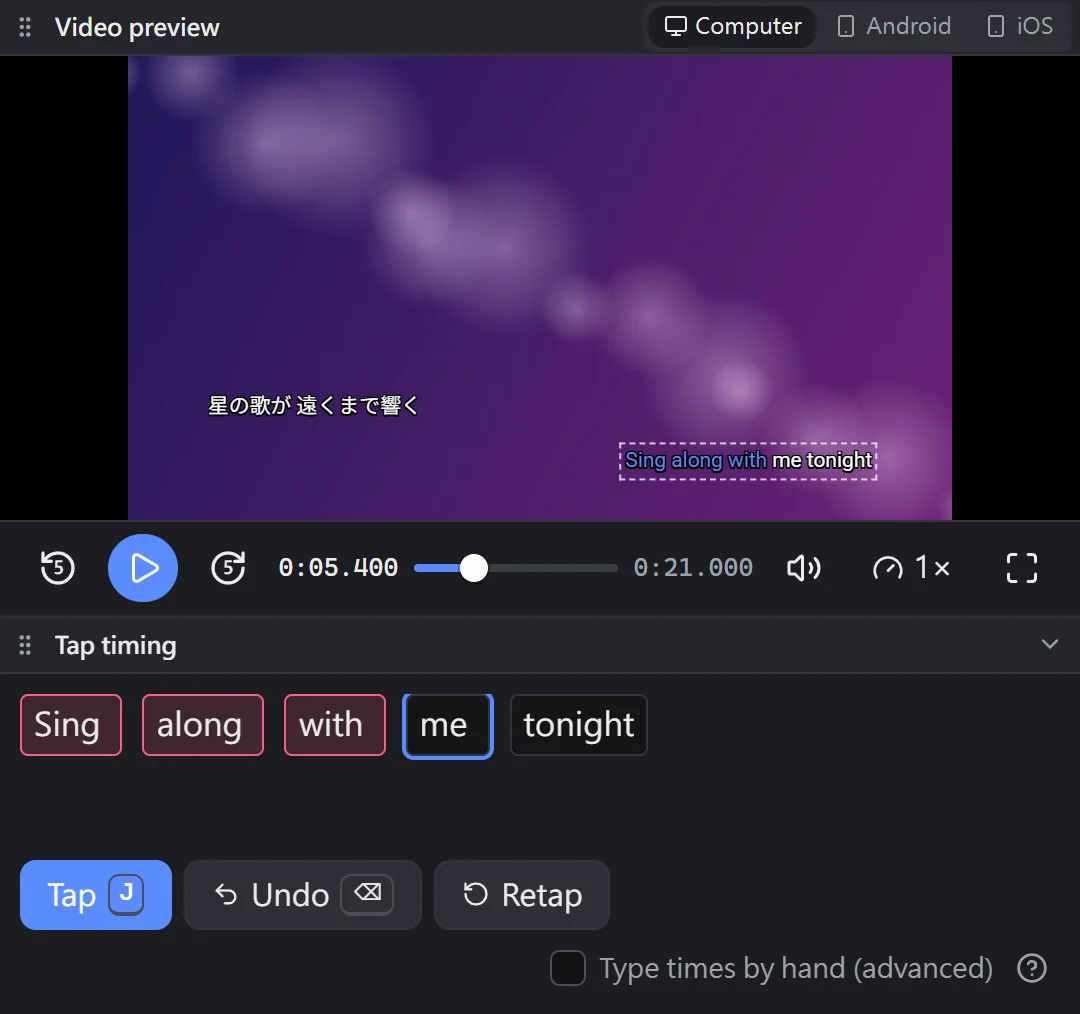Image resolution: width=1080 pixels, height=1014 pixels.
Task: Enable Type times by hand checkbox
Action: (568, 968)
